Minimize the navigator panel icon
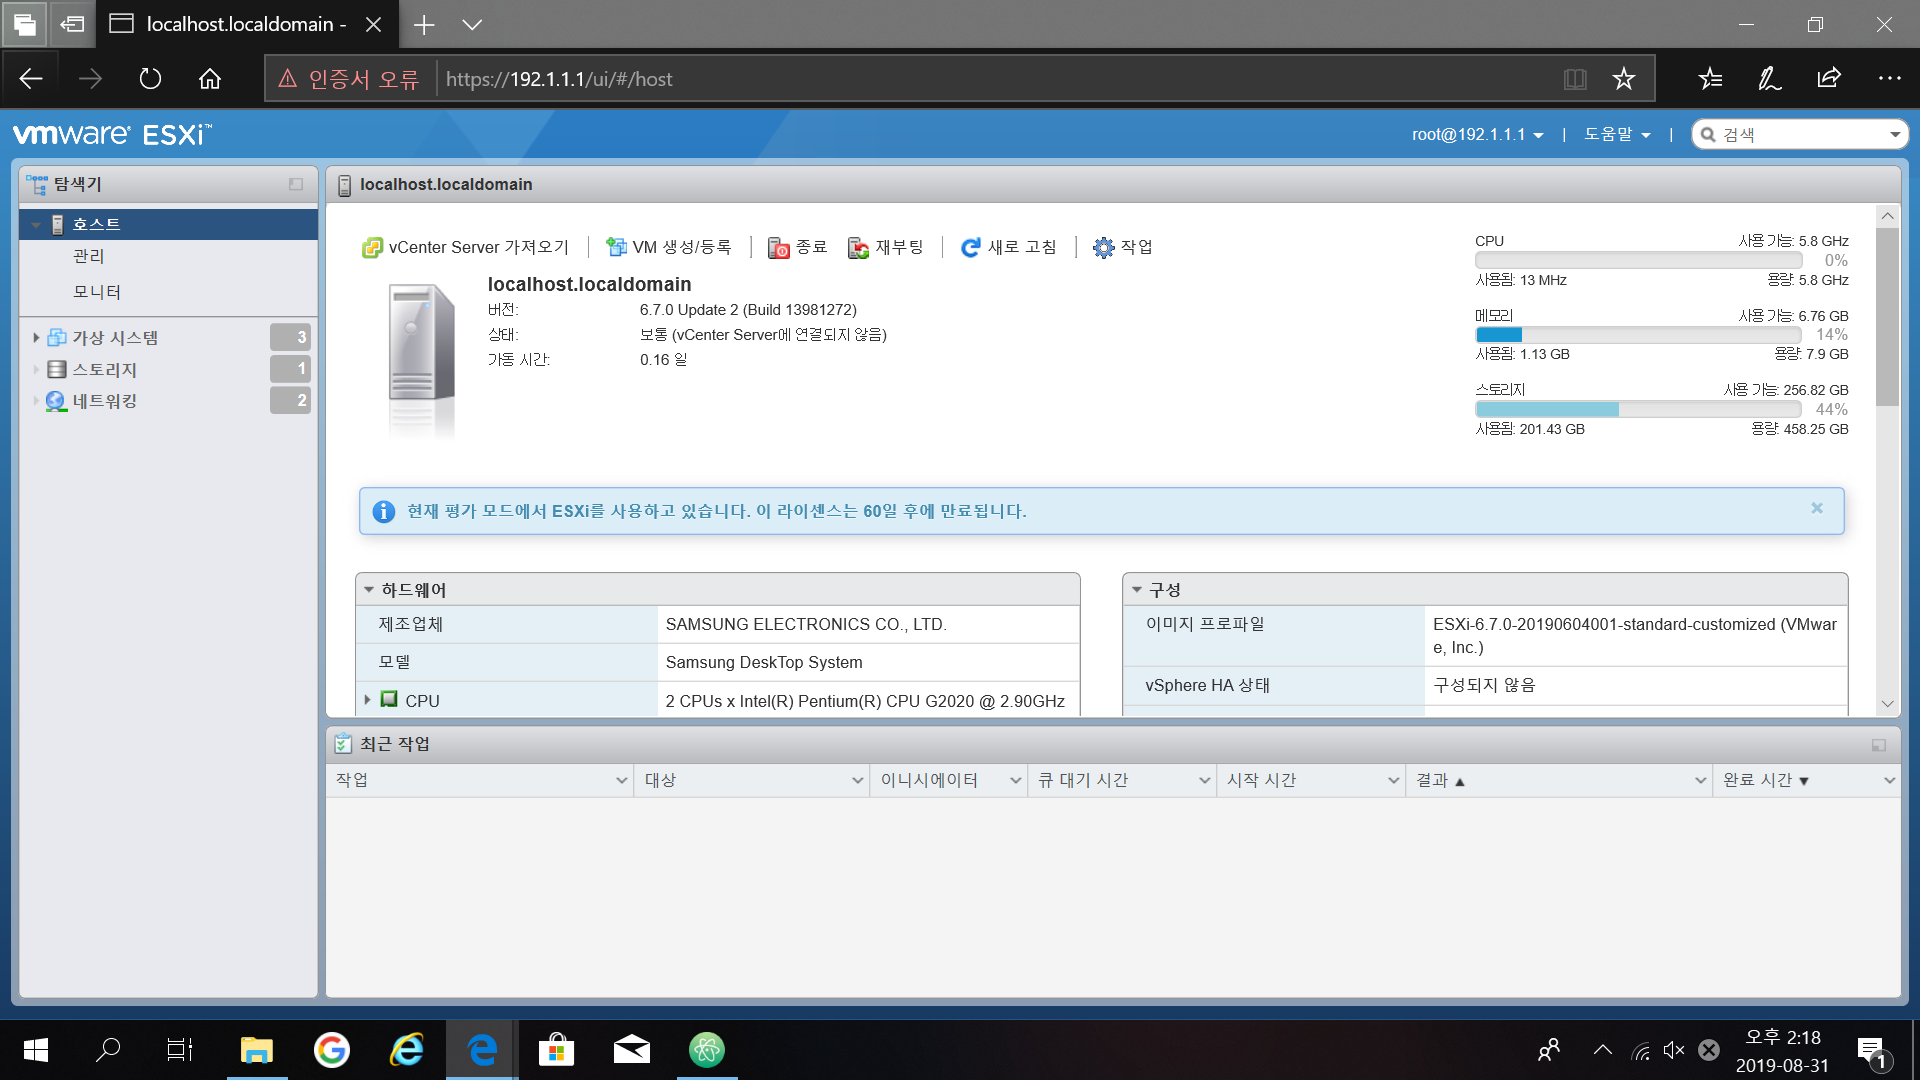 coord(296,184)
